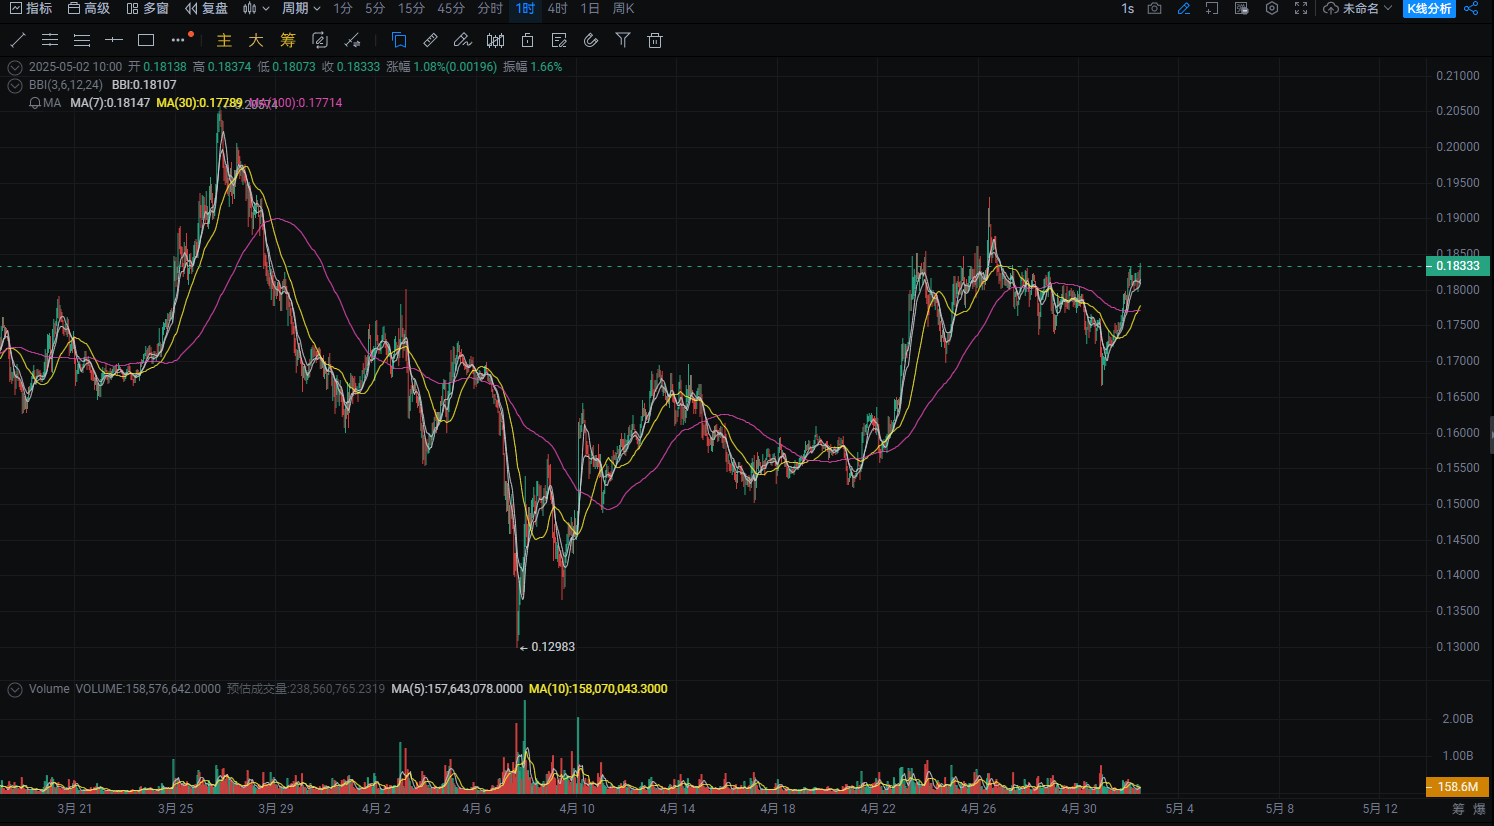Screen dimensions: 1494x826
Task: Click the 1s refresh interval button
Action: (1127, 8)
